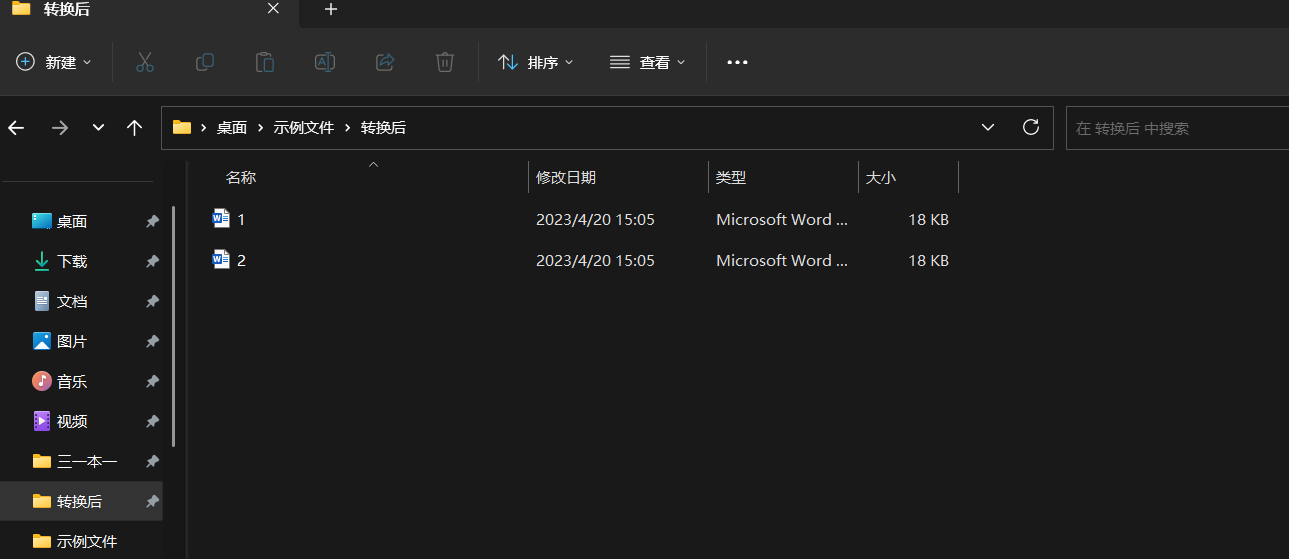Click the Share icon in toolbar
The image size is (1289, 559).
(385, 62)
